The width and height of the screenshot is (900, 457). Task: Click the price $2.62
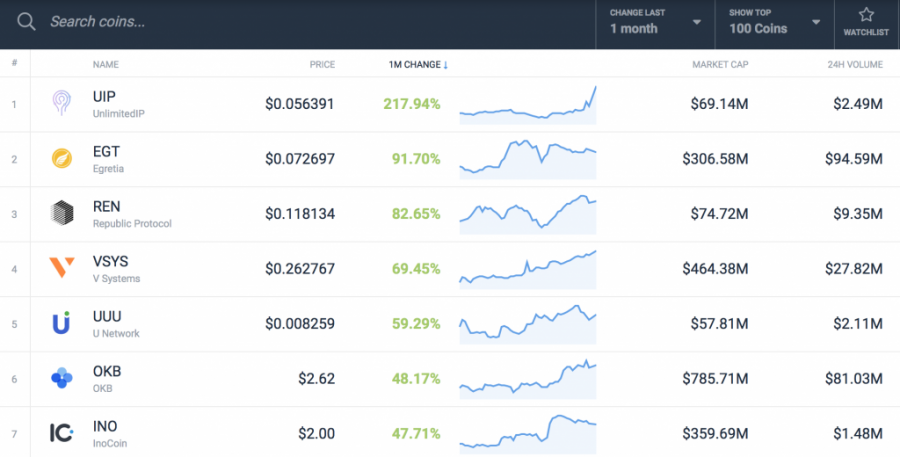[x=316, y=378]
